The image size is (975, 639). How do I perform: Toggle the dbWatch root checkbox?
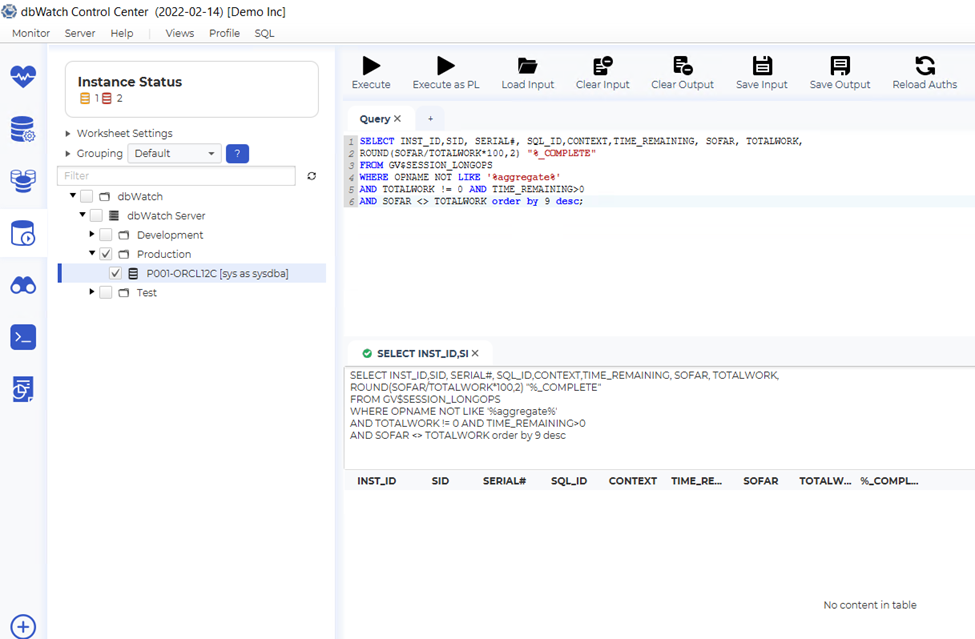point(86,196)
